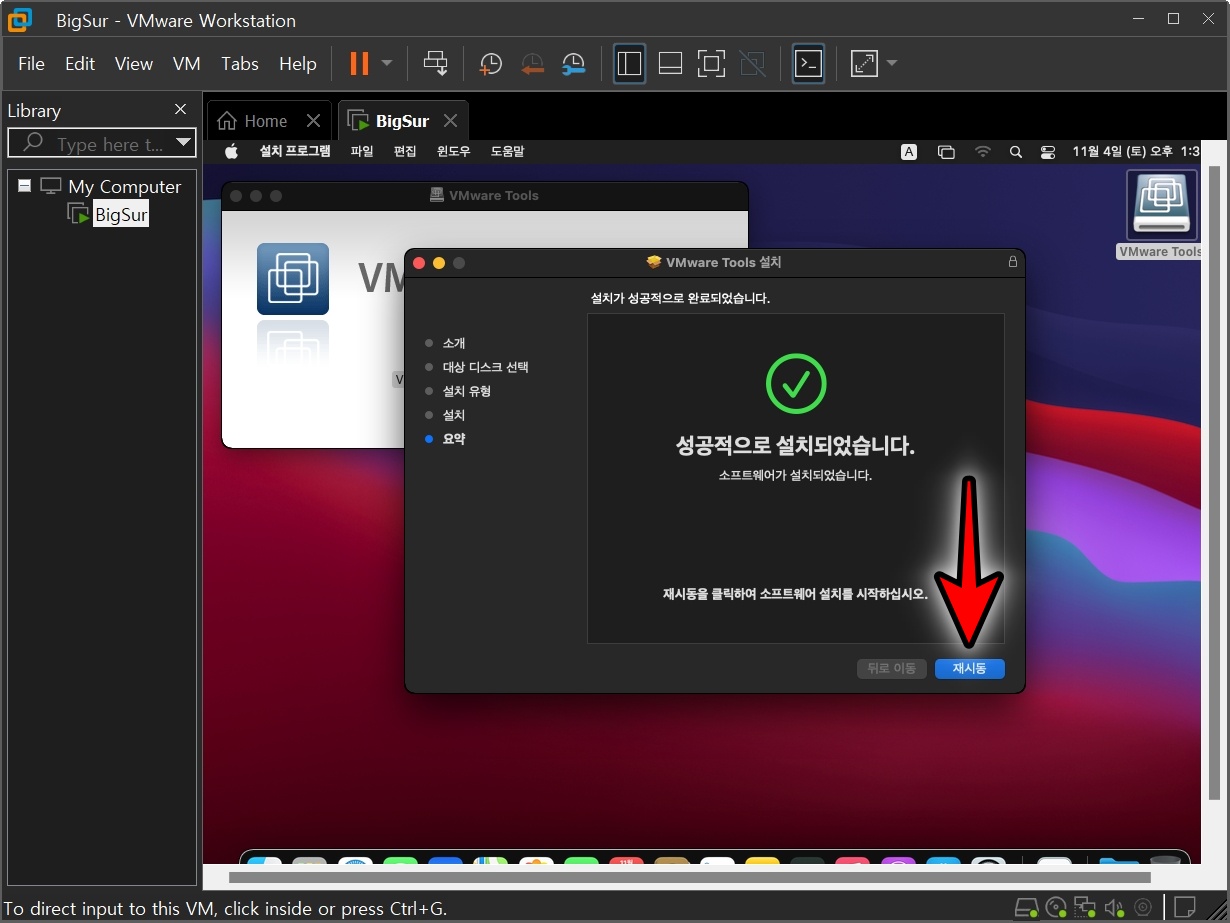Select BigSur in the library tree

pyautogui.click(x=121, y=214)
